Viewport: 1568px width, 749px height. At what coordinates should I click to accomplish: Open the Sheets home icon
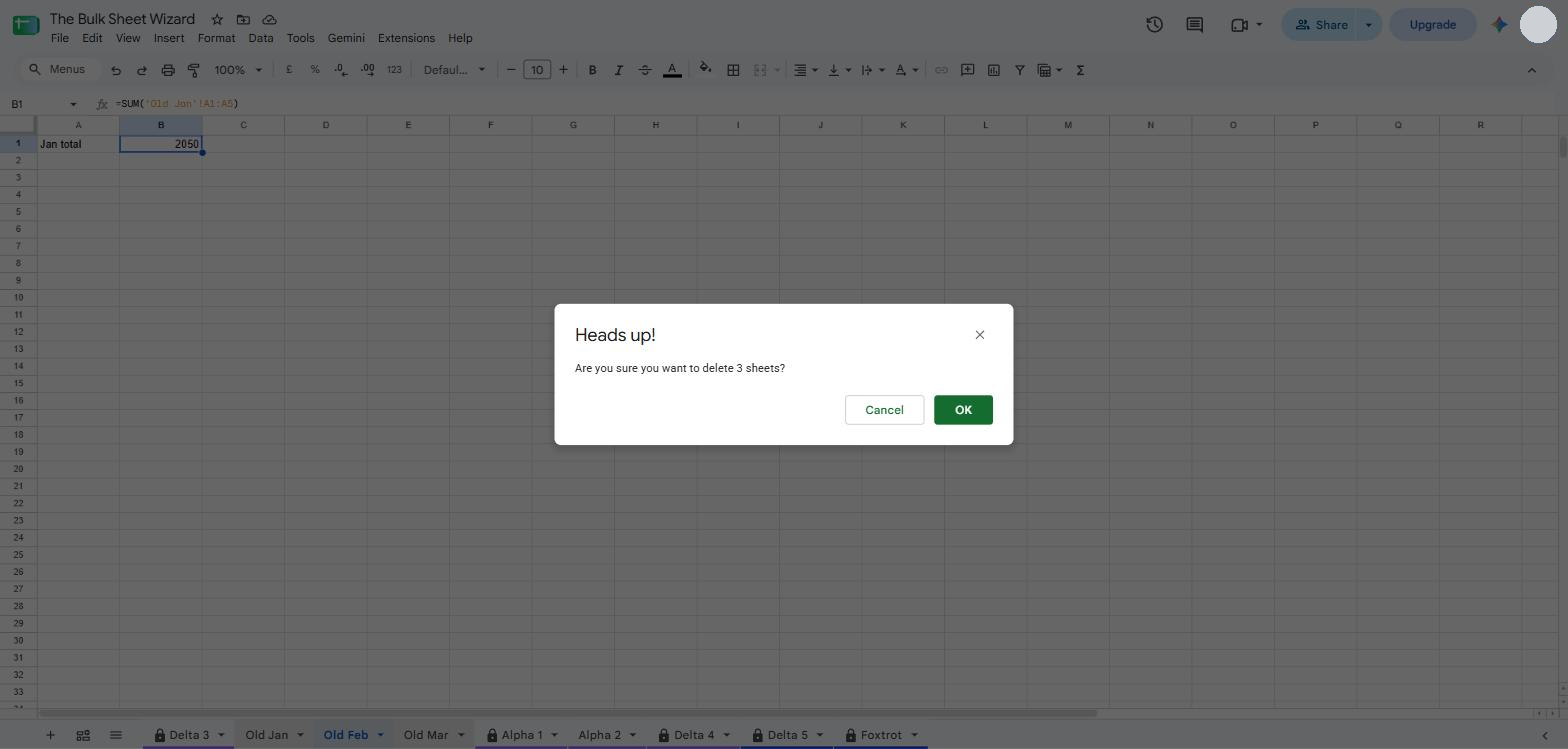tap(26, 25)
